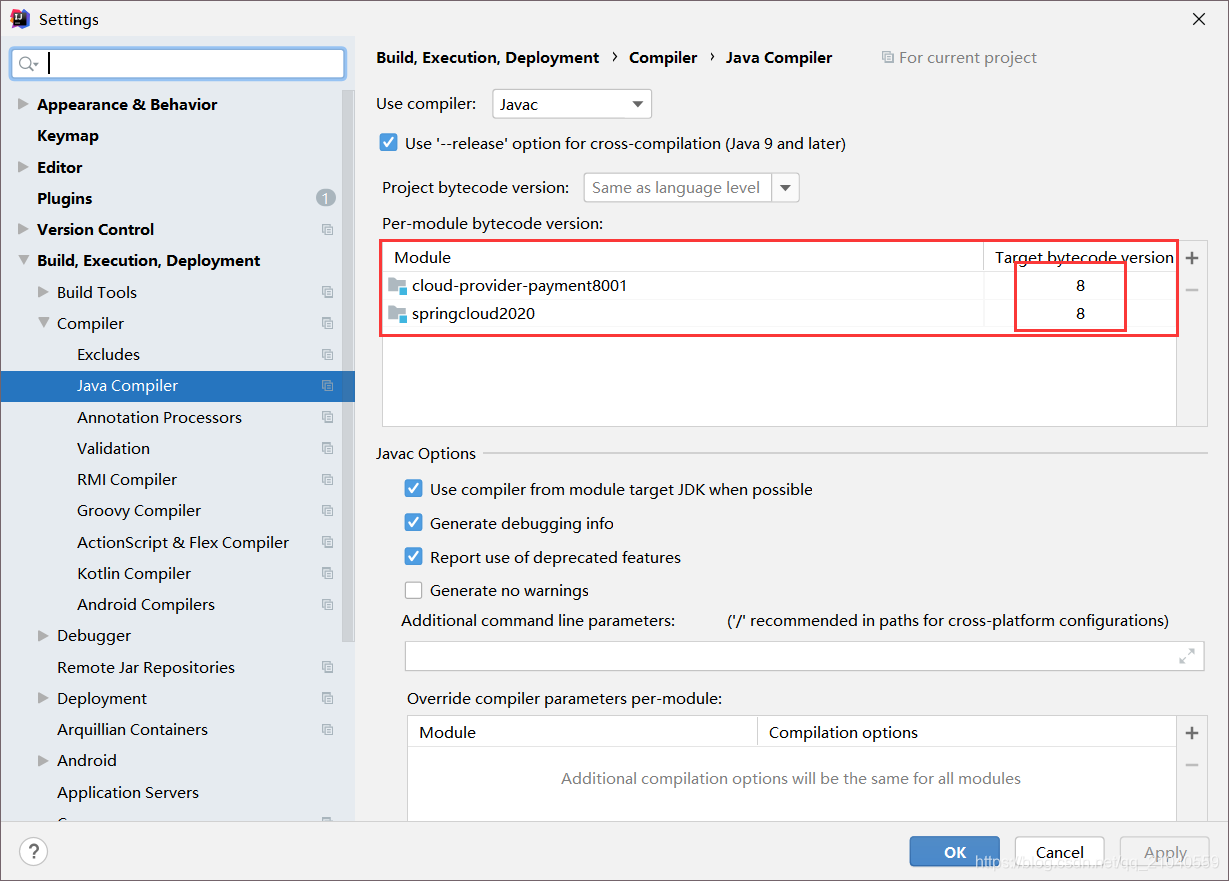Expand Appearance & Behavior section
The height and width of the screenshot is (881, 1229).
[x=23, y=104]
